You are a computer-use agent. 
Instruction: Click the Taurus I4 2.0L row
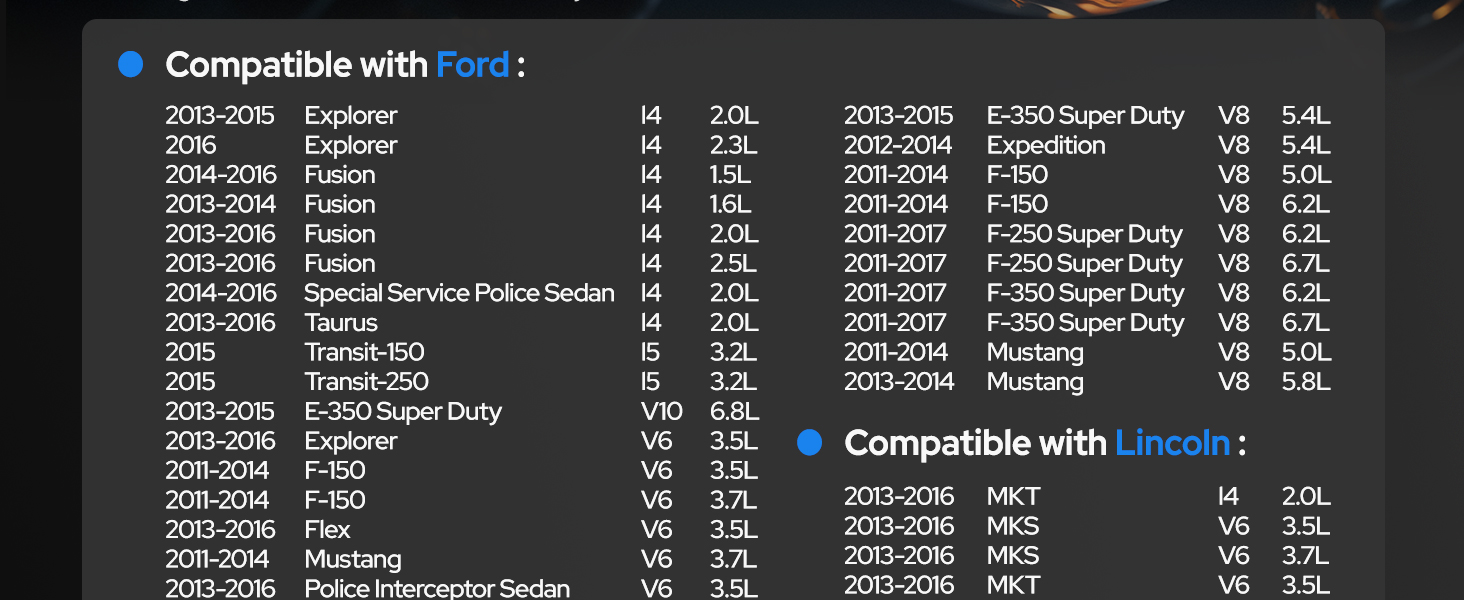click(462, 323)
